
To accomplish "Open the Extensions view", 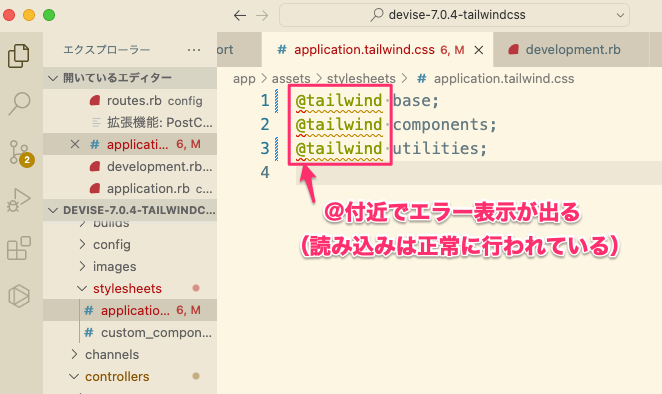I will [x=19, y=248].
